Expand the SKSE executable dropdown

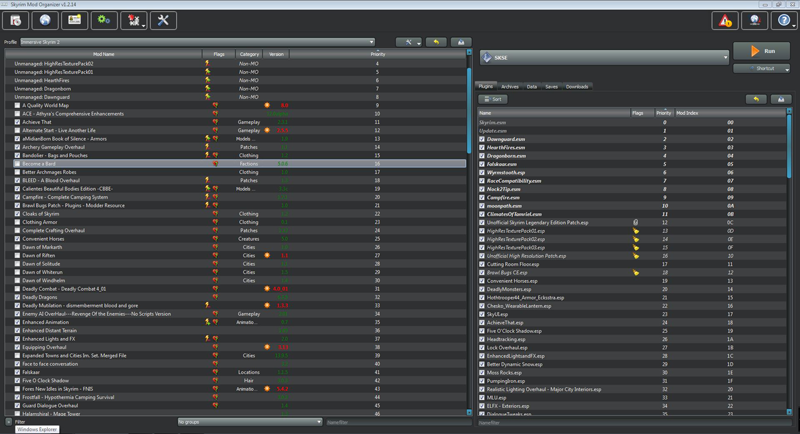click(603, 58)
